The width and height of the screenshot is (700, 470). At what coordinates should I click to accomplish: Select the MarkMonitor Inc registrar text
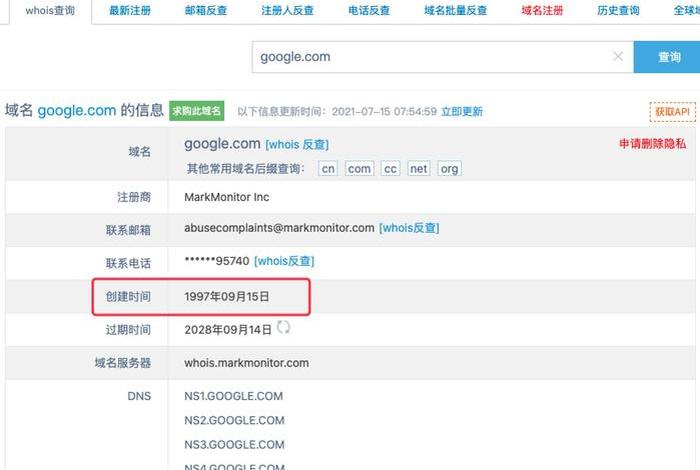coord(227,197)
